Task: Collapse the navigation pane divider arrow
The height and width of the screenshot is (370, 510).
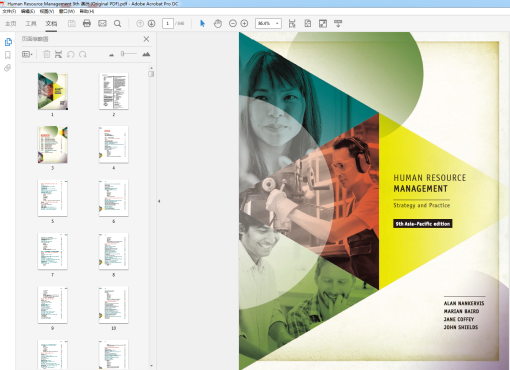Action: point(159,201)
